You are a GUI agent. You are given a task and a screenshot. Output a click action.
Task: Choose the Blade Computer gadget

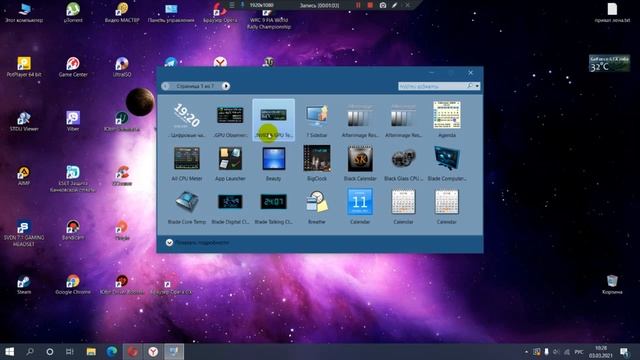447,163
